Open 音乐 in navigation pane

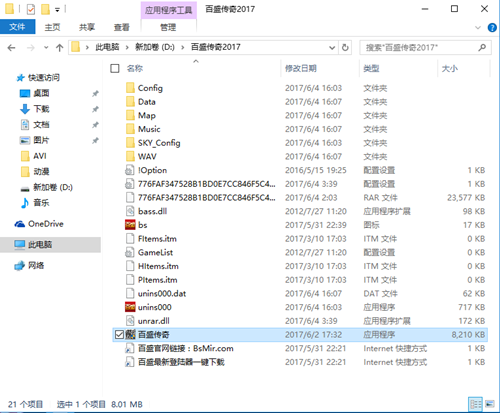(41, 203)
